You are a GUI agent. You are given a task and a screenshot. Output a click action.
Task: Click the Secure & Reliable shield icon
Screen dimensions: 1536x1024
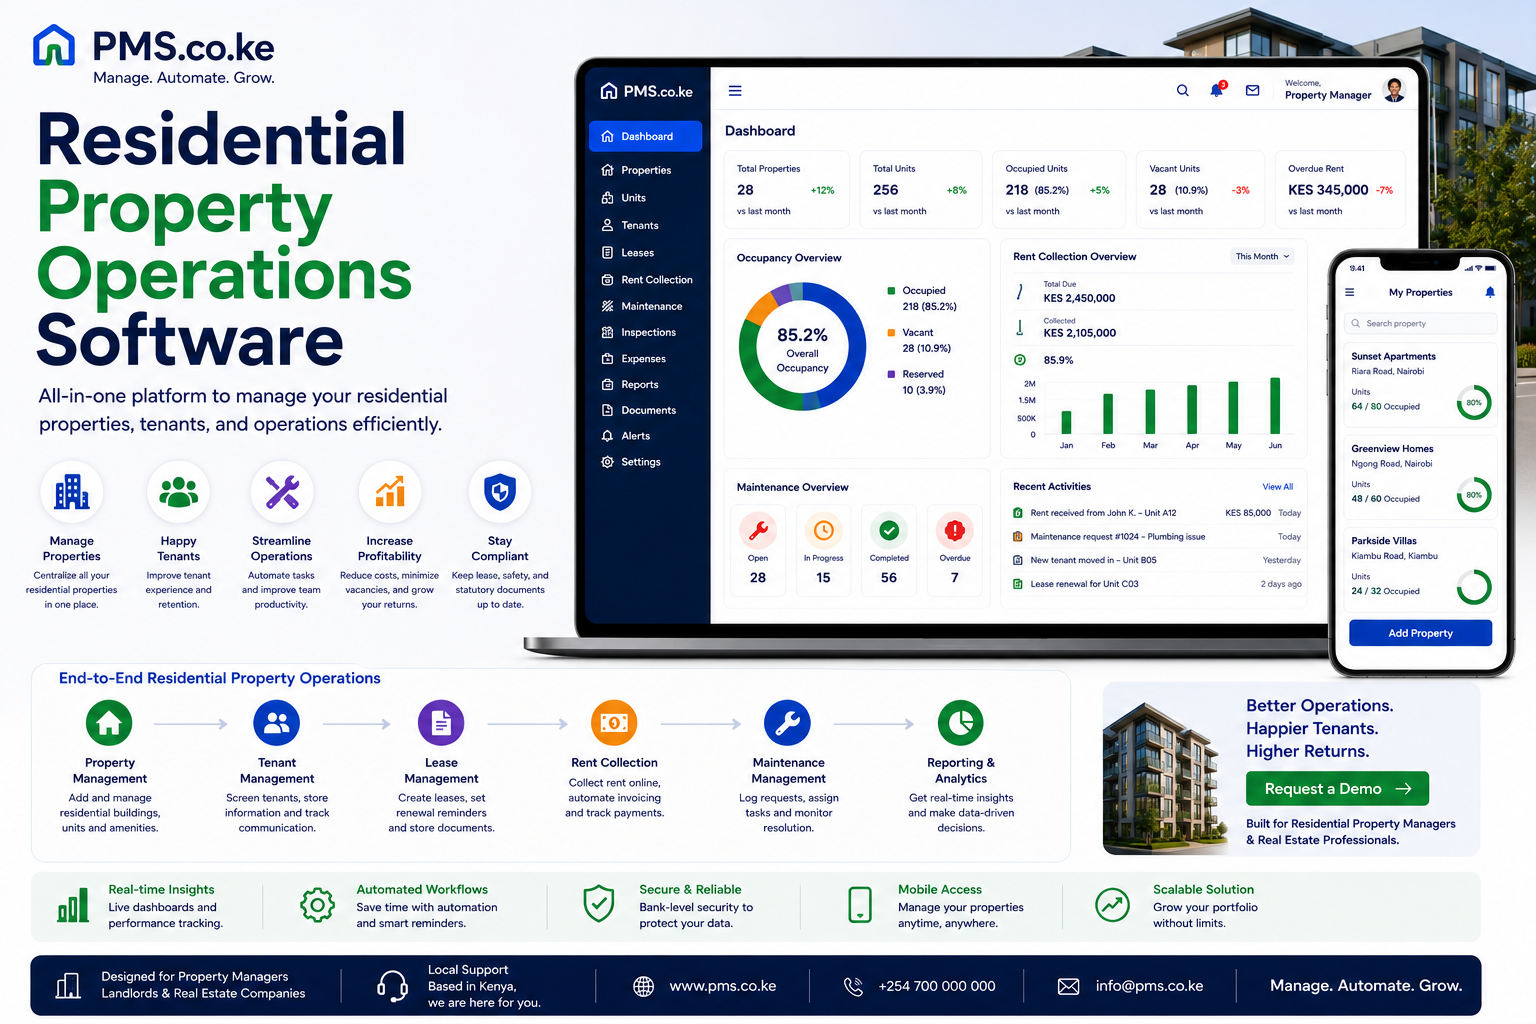(598, 904)
